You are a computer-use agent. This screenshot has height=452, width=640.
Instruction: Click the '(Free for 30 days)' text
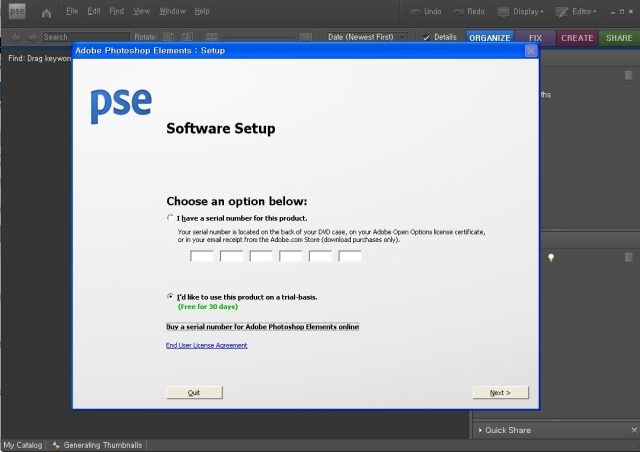208,307
